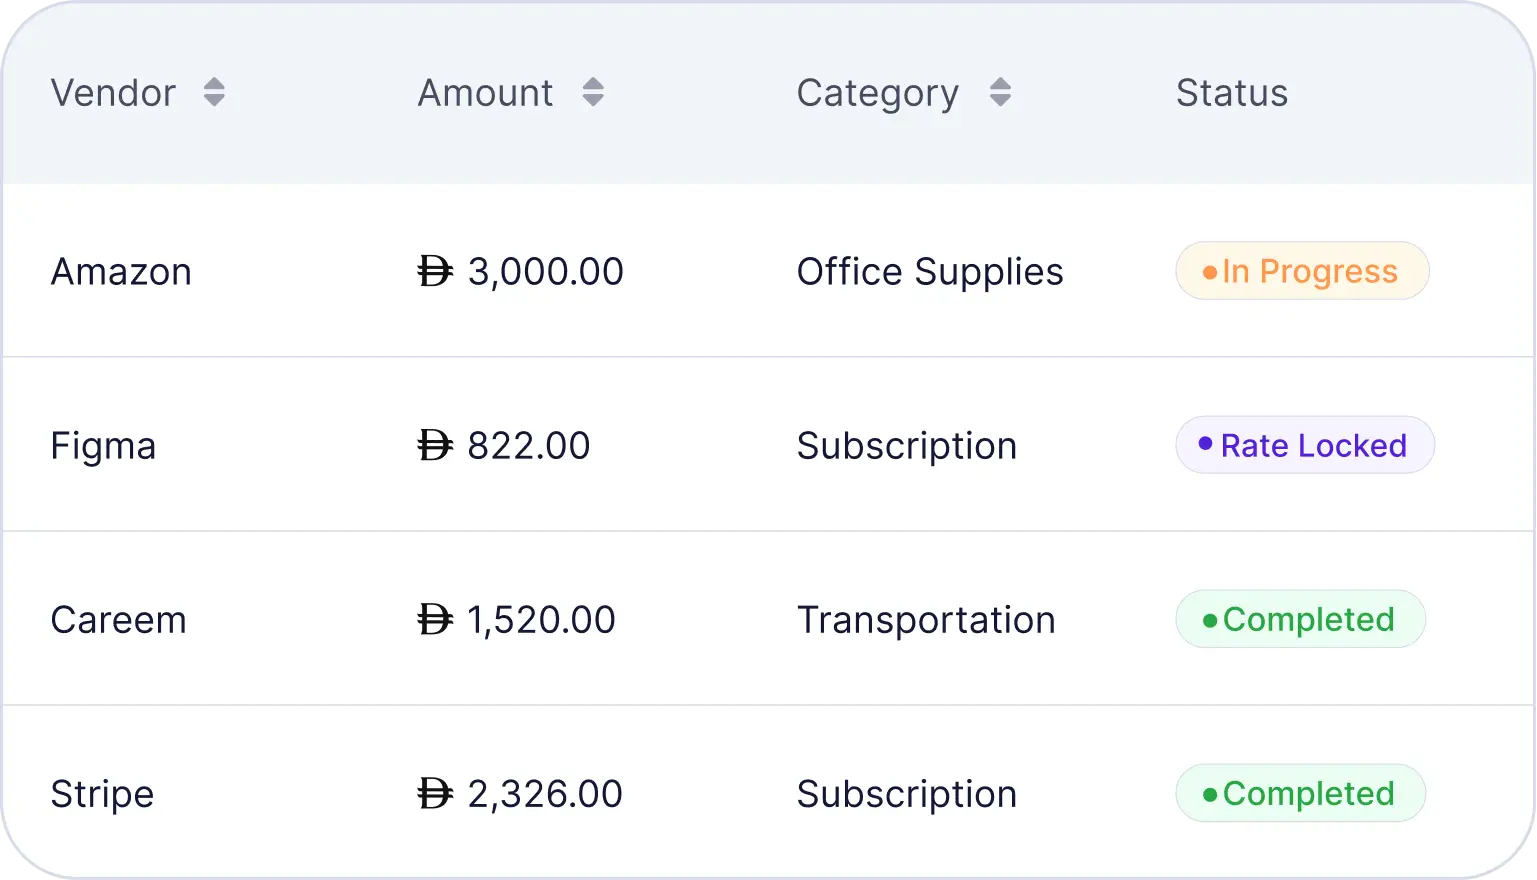
Task: Click the Office Supplies category cell
Action: tap(929, 272)
